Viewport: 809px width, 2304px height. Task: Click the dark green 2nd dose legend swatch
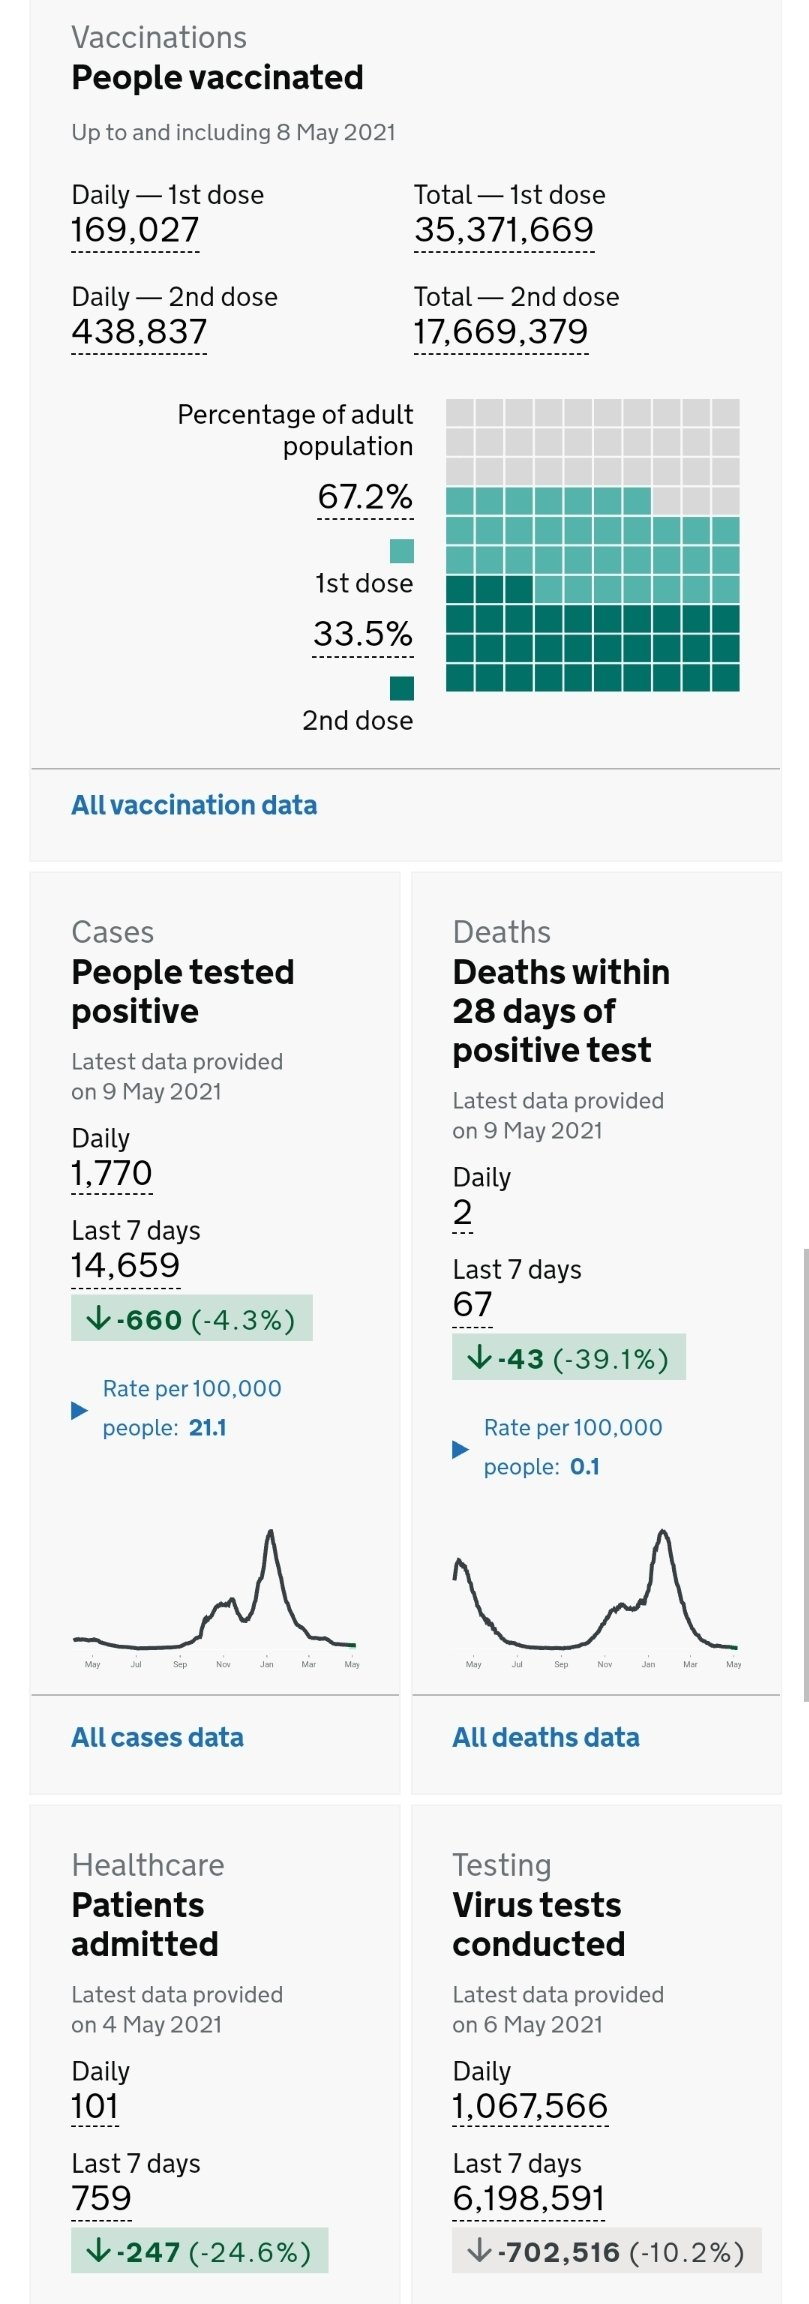(x=401, y=688)
